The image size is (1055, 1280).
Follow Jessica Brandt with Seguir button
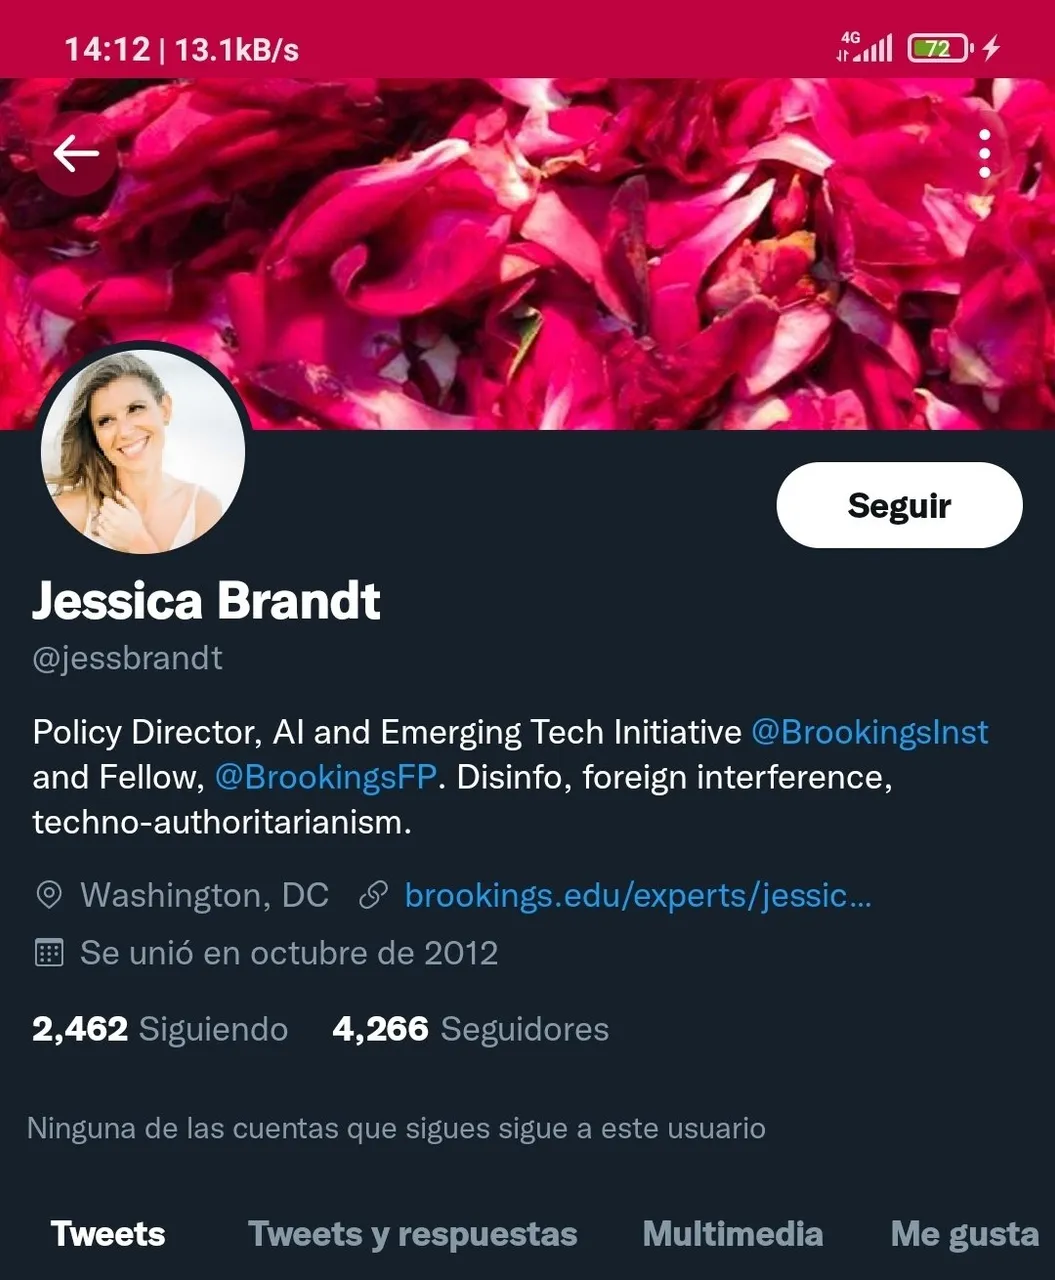[x=899, y=505]
